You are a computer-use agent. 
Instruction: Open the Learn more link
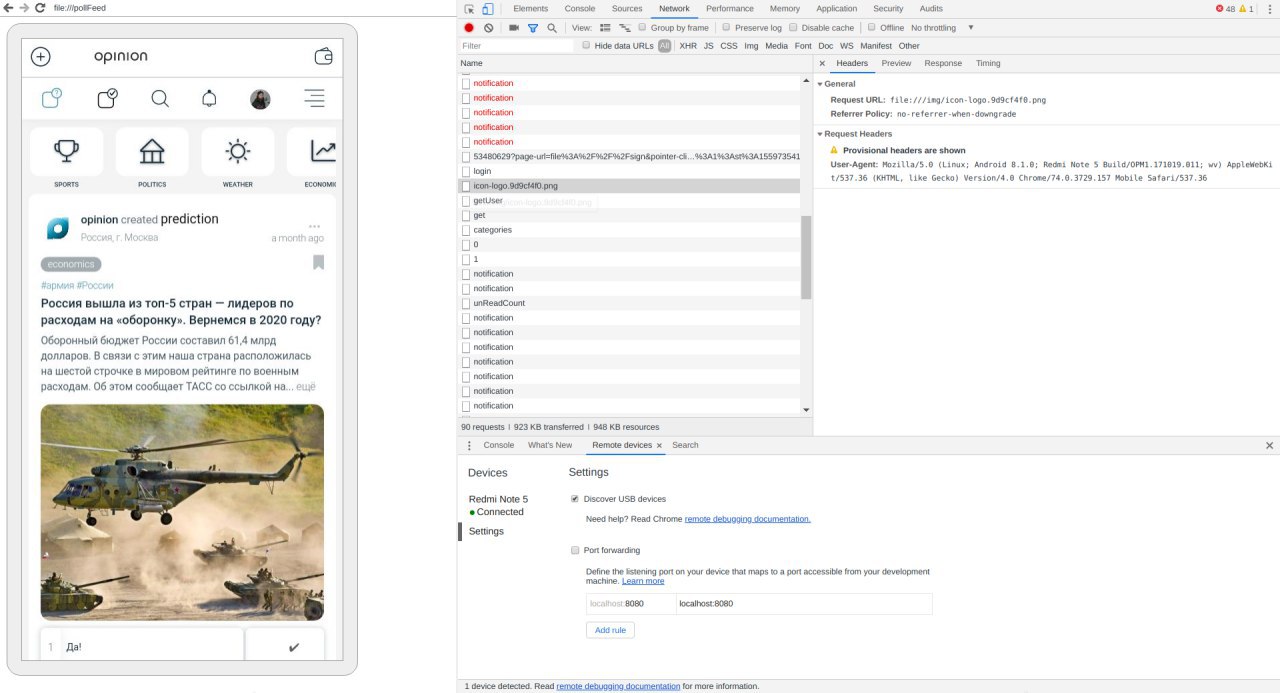(643, 581)
